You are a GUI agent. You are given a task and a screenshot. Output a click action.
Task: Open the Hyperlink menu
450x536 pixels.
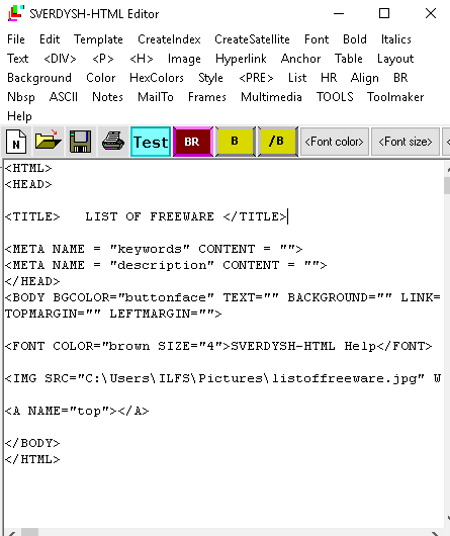[241, 58]
